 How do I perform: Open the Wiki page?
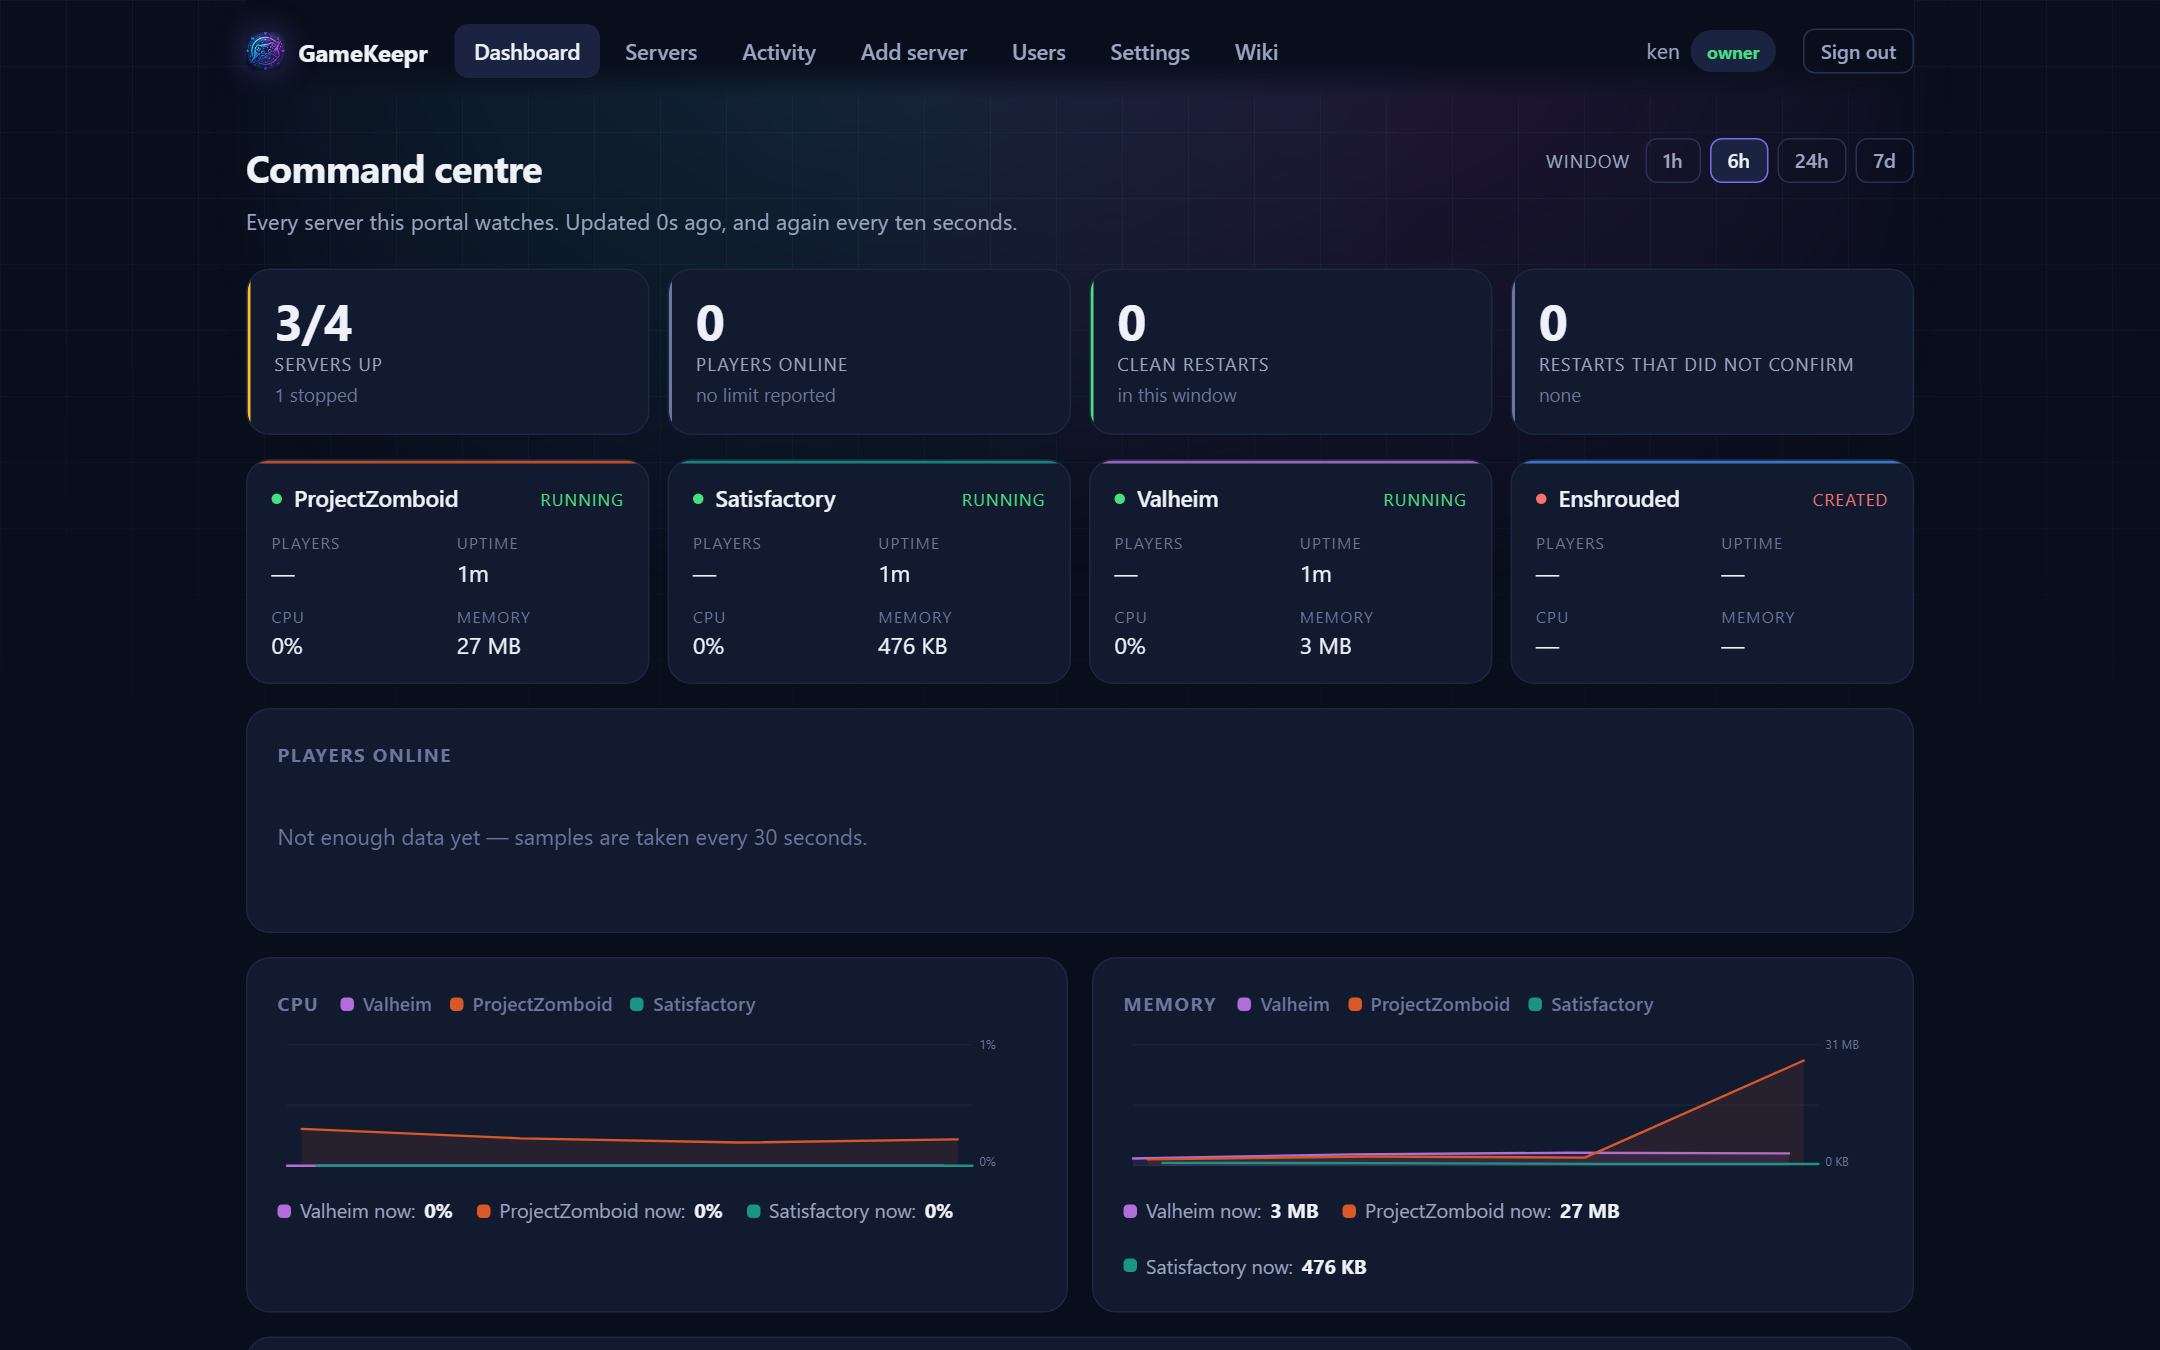pos(1256,52)
